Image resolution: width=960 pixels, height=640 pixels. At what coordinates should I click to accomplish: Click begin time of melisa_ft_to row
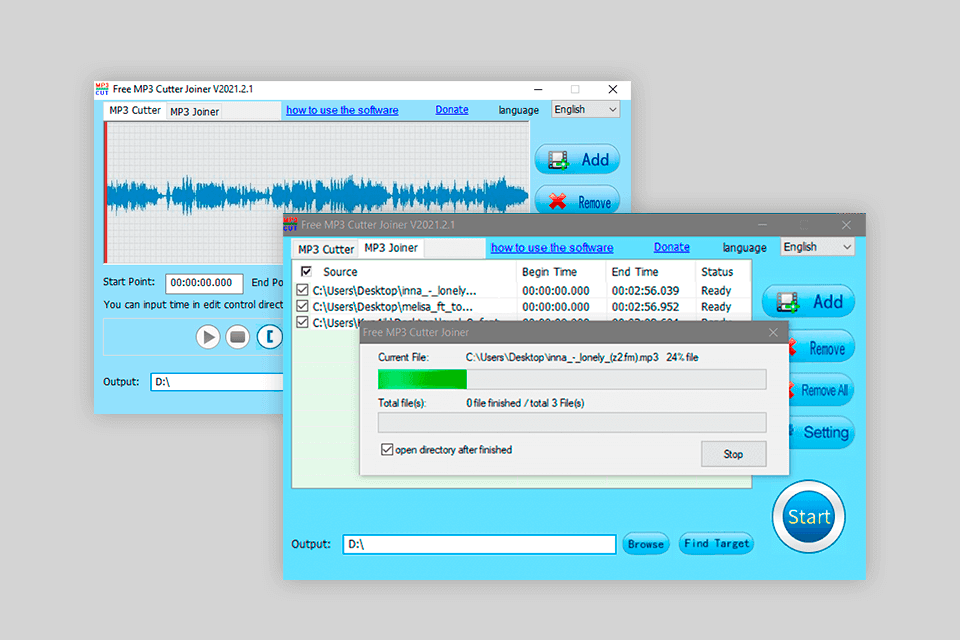(556, 306)
